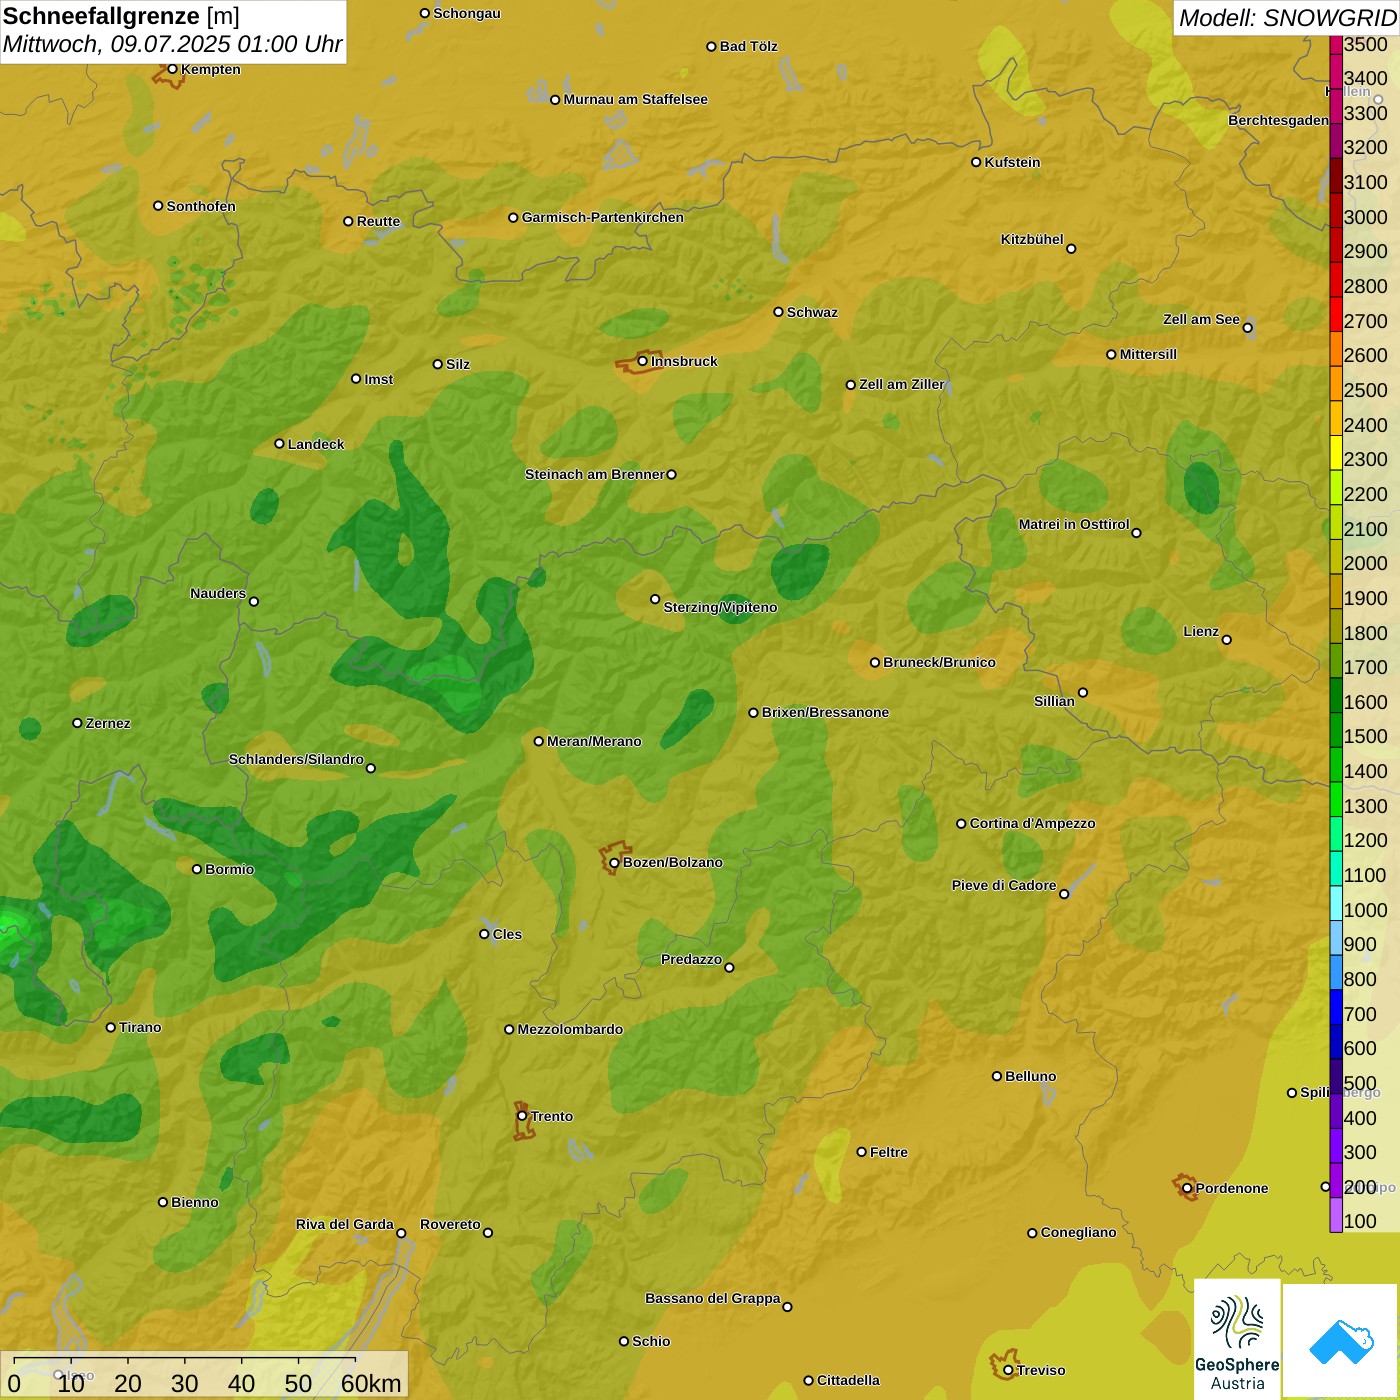Select the Kufstein location marker

(x=976, y=162)
